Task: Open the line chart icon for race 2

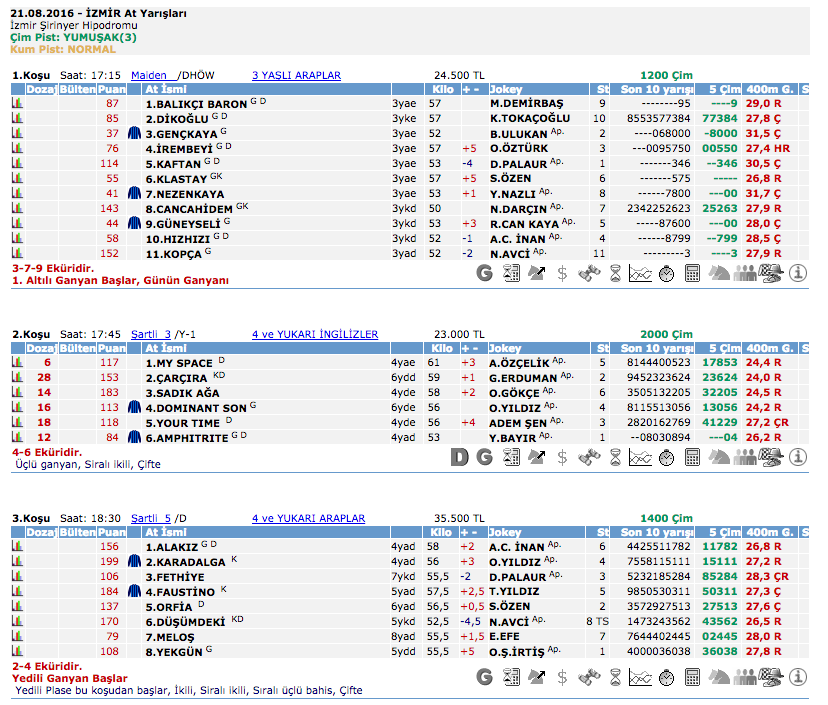Action: point(640,457)
